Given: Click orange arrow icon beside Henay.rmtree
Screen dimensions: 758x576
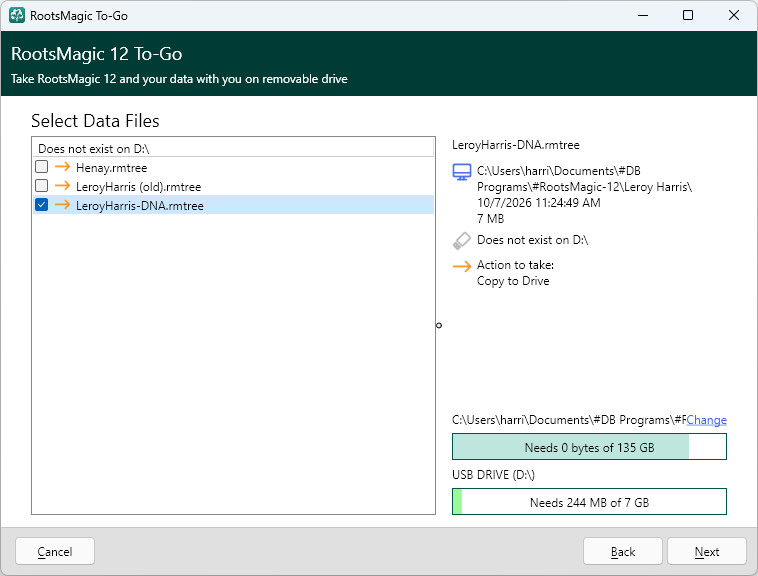Looking at the screenshot, I should coord(62,167).
